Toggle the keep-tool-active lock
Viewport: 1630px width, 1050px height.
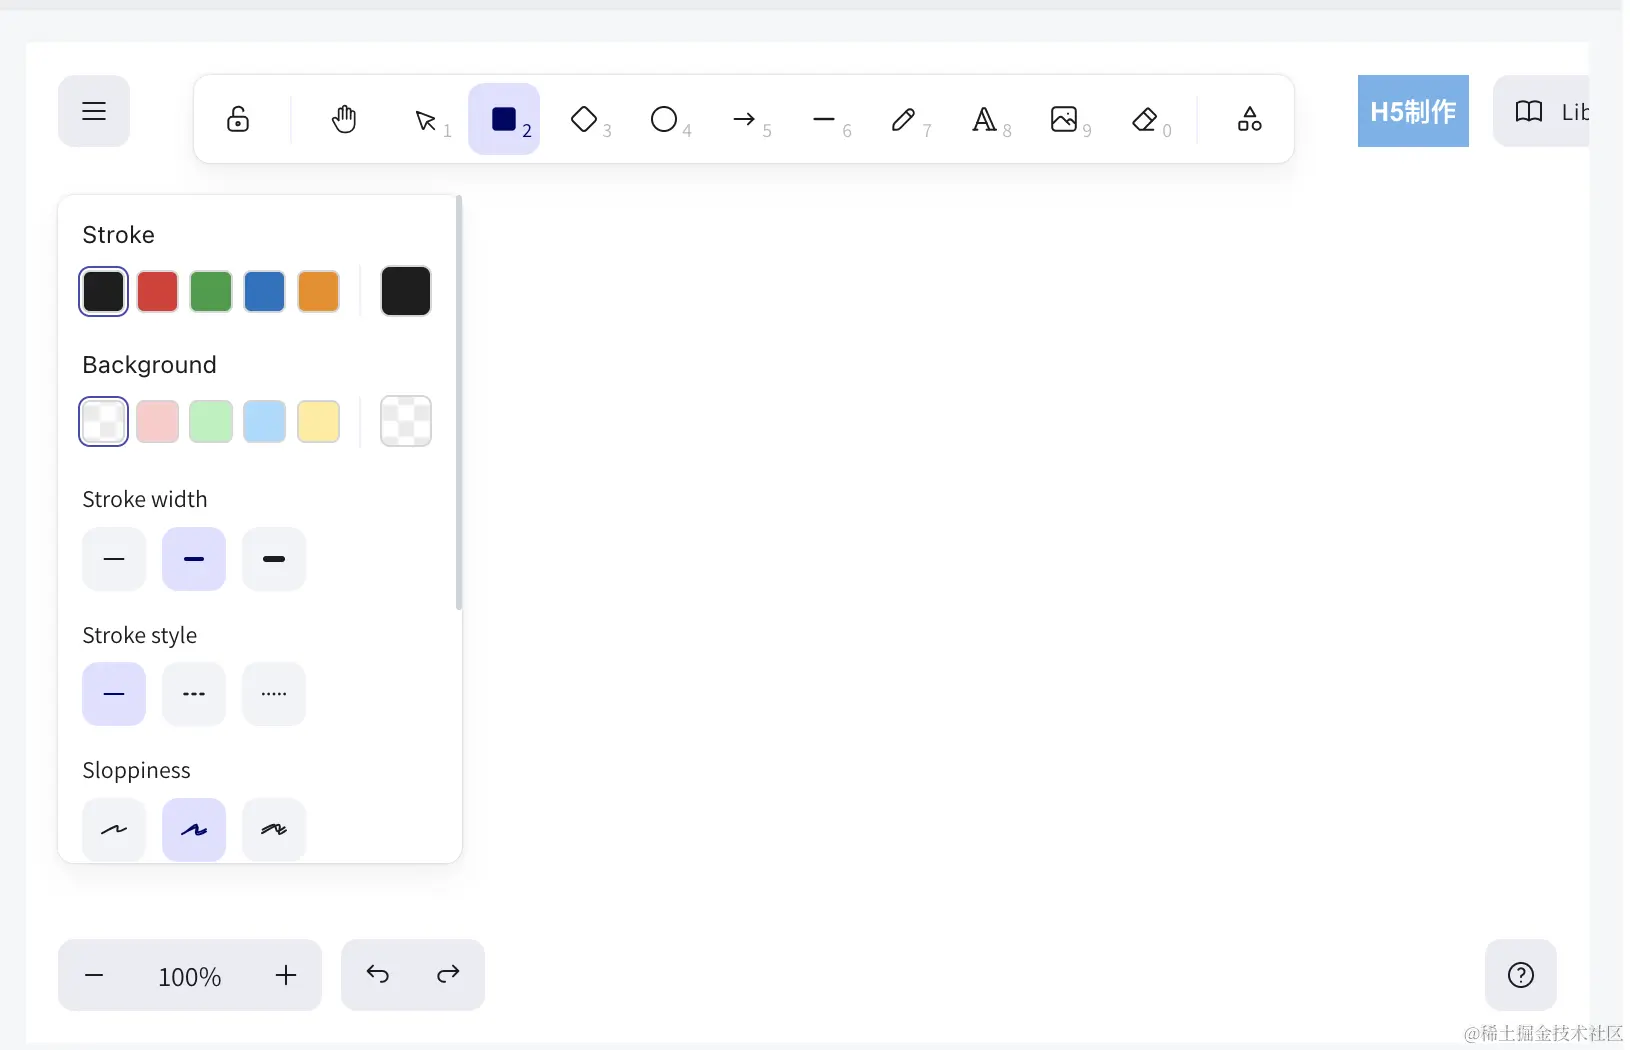(x=238, y=119)
